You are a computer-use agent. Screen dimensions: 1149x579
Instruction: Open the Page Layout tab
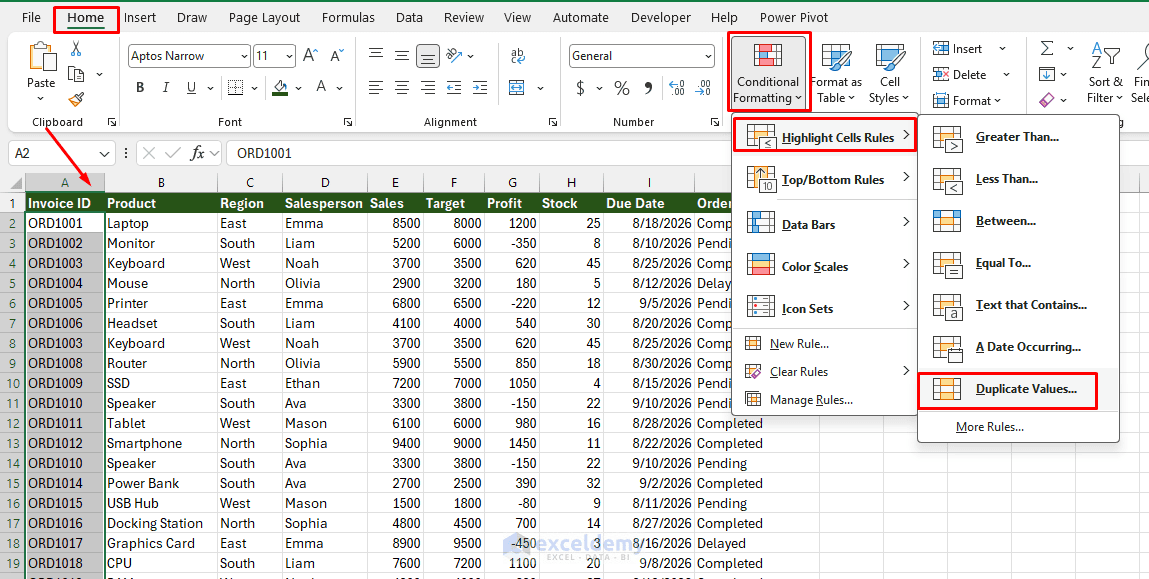[265, 18]
